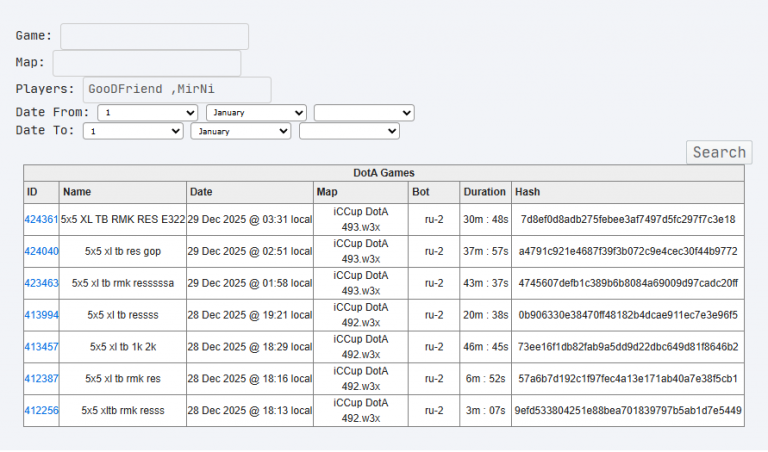Open game ID 413994 link
Viewport: 768px width, 452px height.
(x=42, y=315)
